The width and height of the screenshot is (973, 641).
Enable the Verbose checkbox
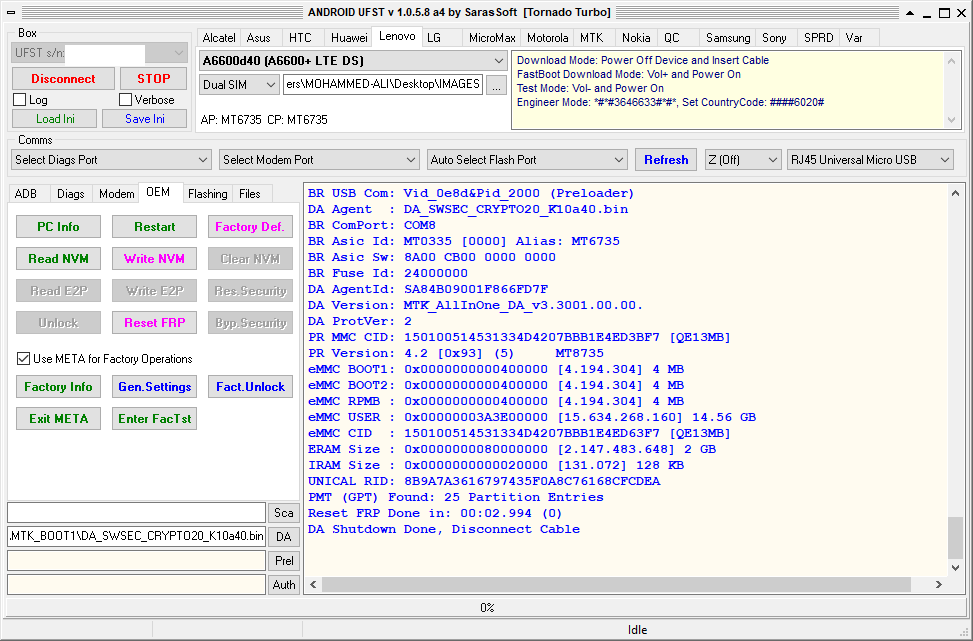tap(126, 100)
